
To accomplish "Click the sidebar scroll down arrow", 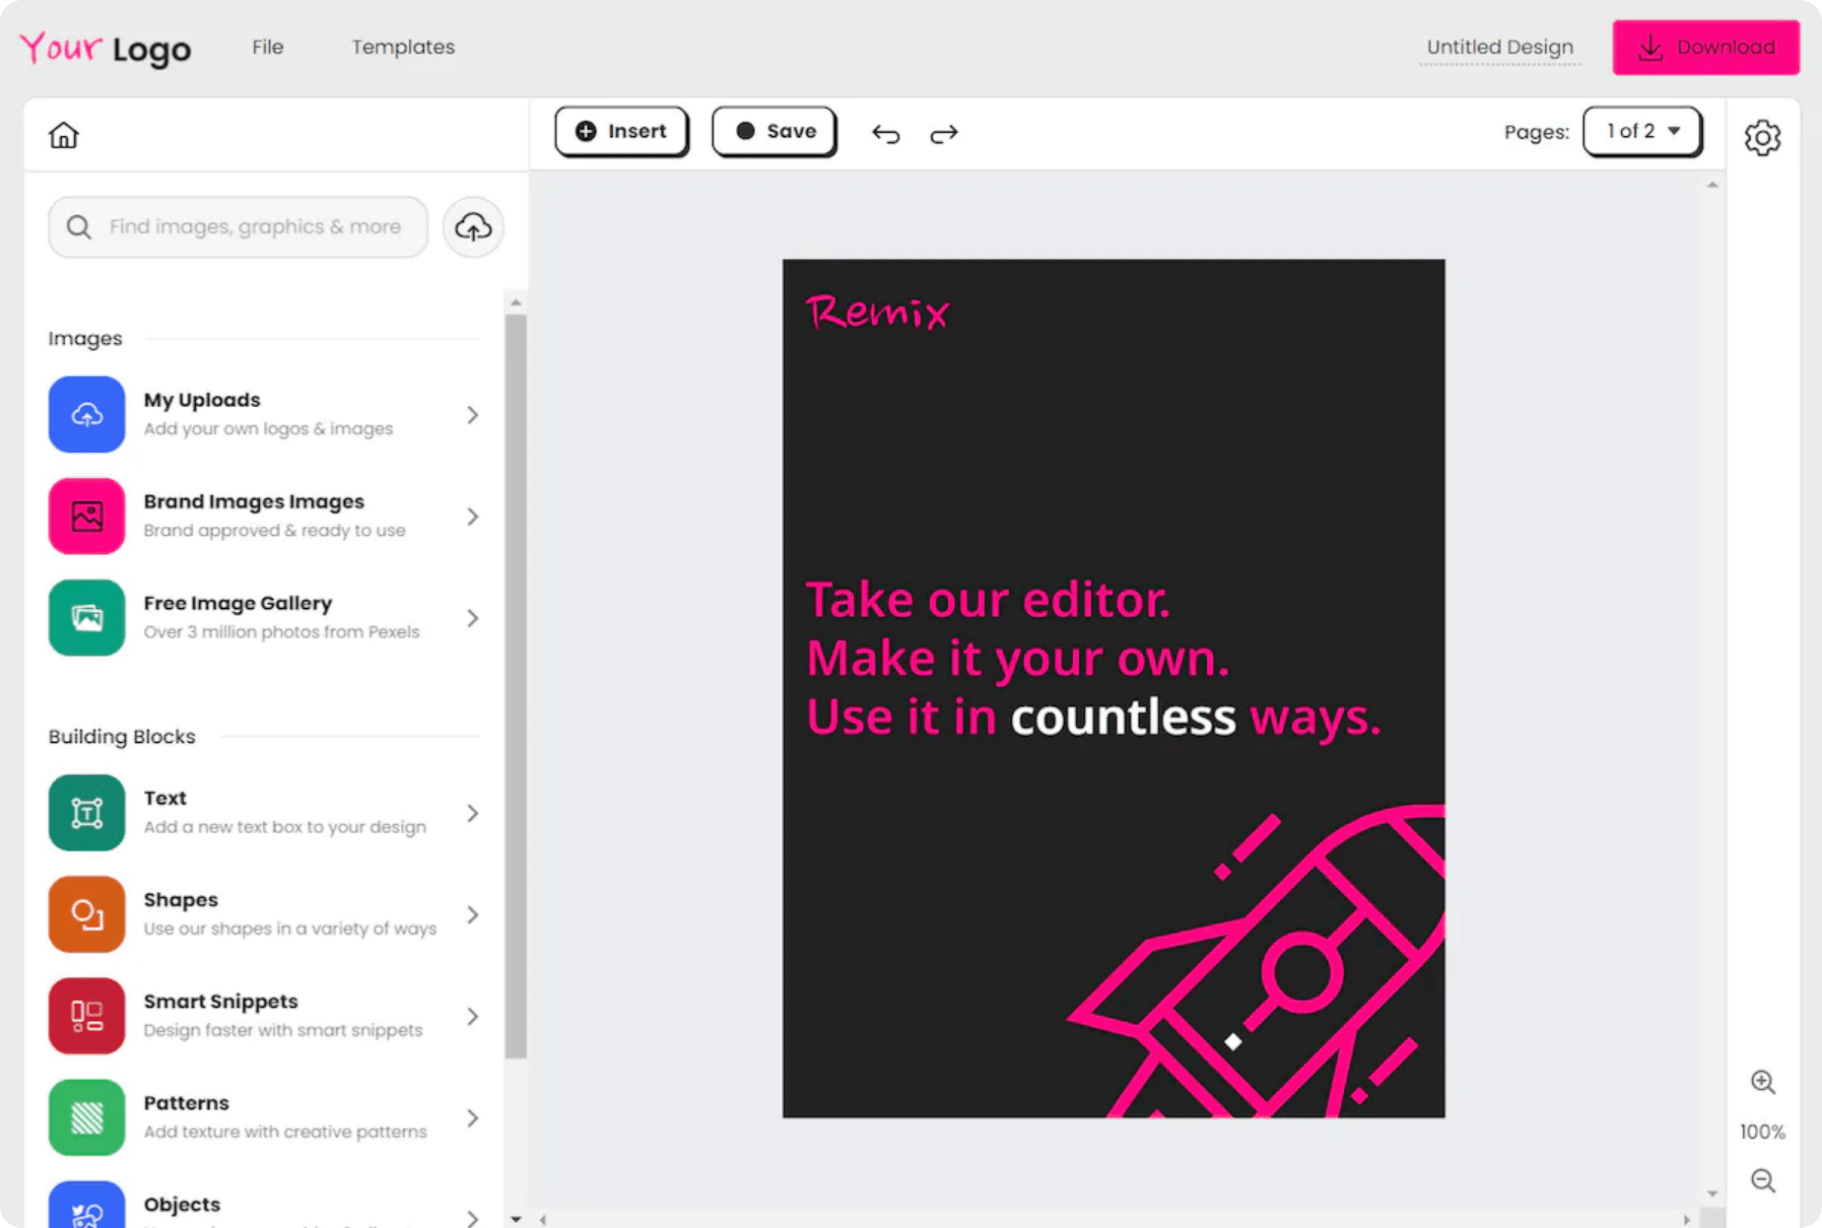I will 516,1219.
